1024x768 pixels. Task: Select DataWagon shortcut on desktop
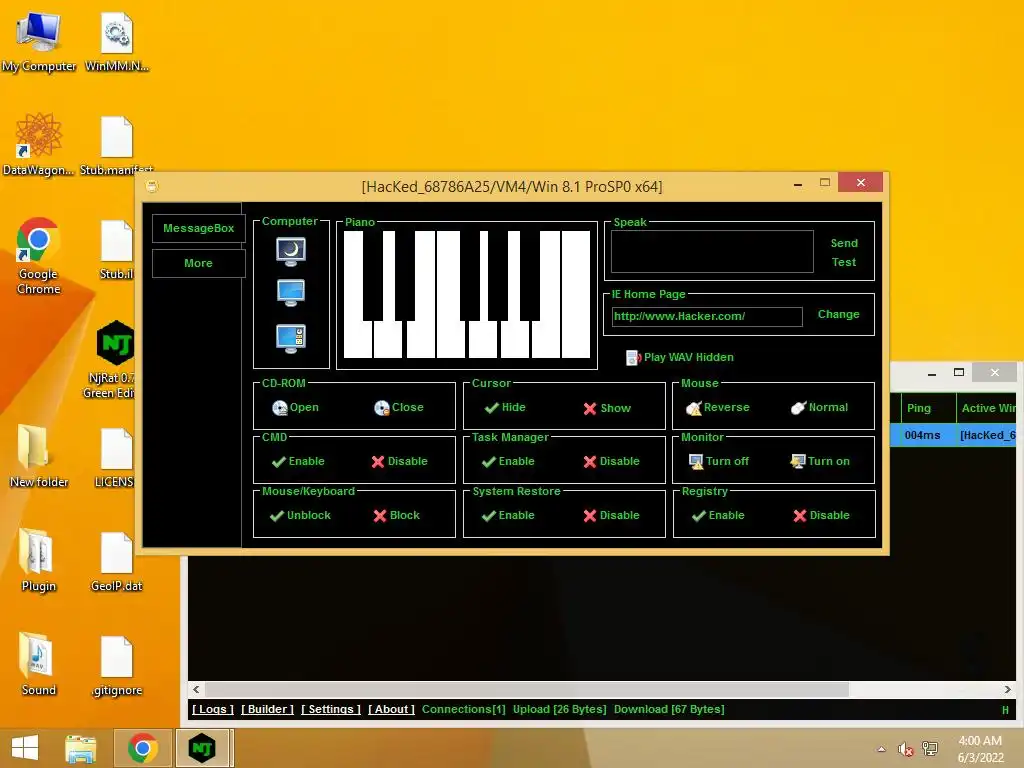[39, 144]
